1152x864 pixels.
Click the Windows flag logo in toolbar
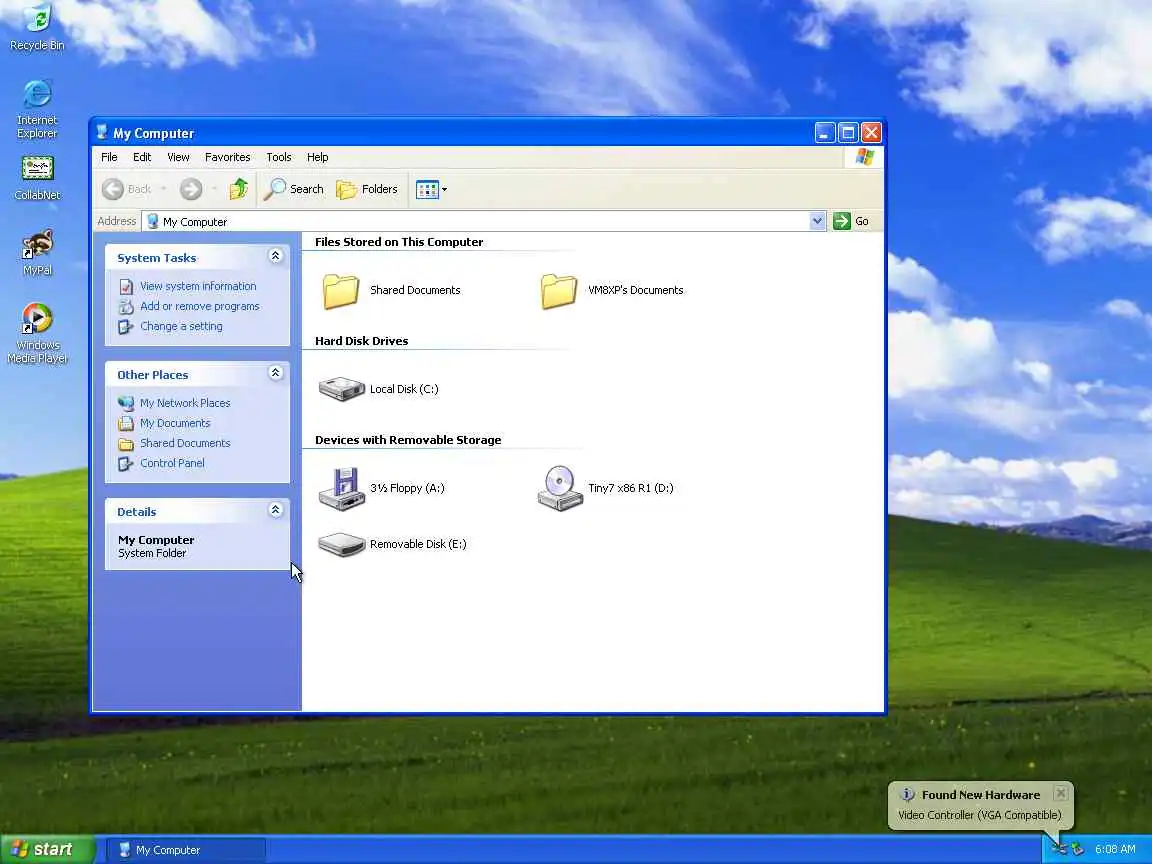864,157
